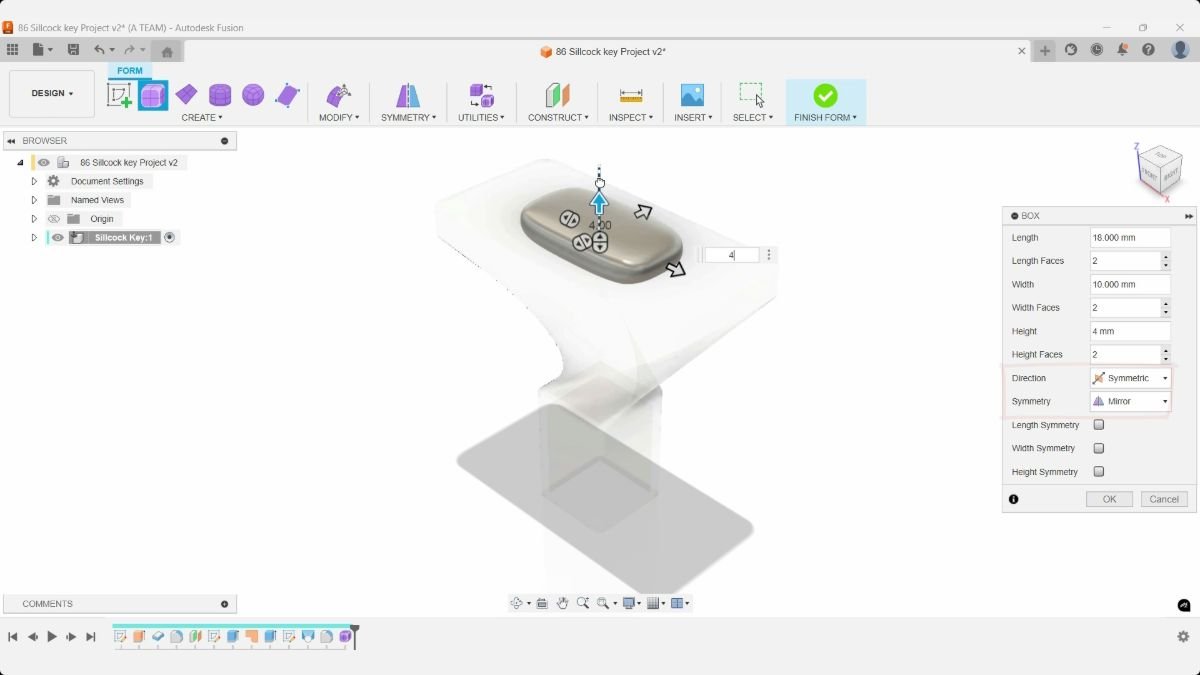
Task: Click the Look At icon in navigation bar
Action: [x=542, y=603]
